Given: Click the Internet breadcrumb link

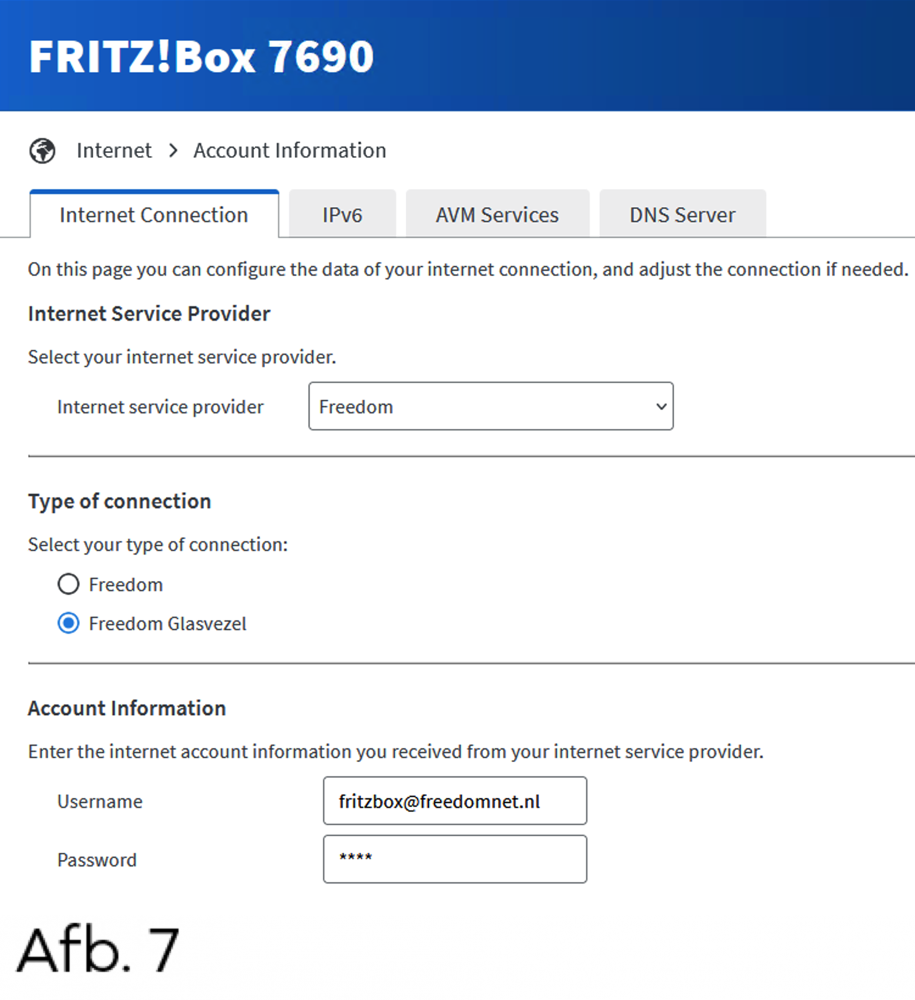Looking at the screenshot, I should click(x=114, y=151).
